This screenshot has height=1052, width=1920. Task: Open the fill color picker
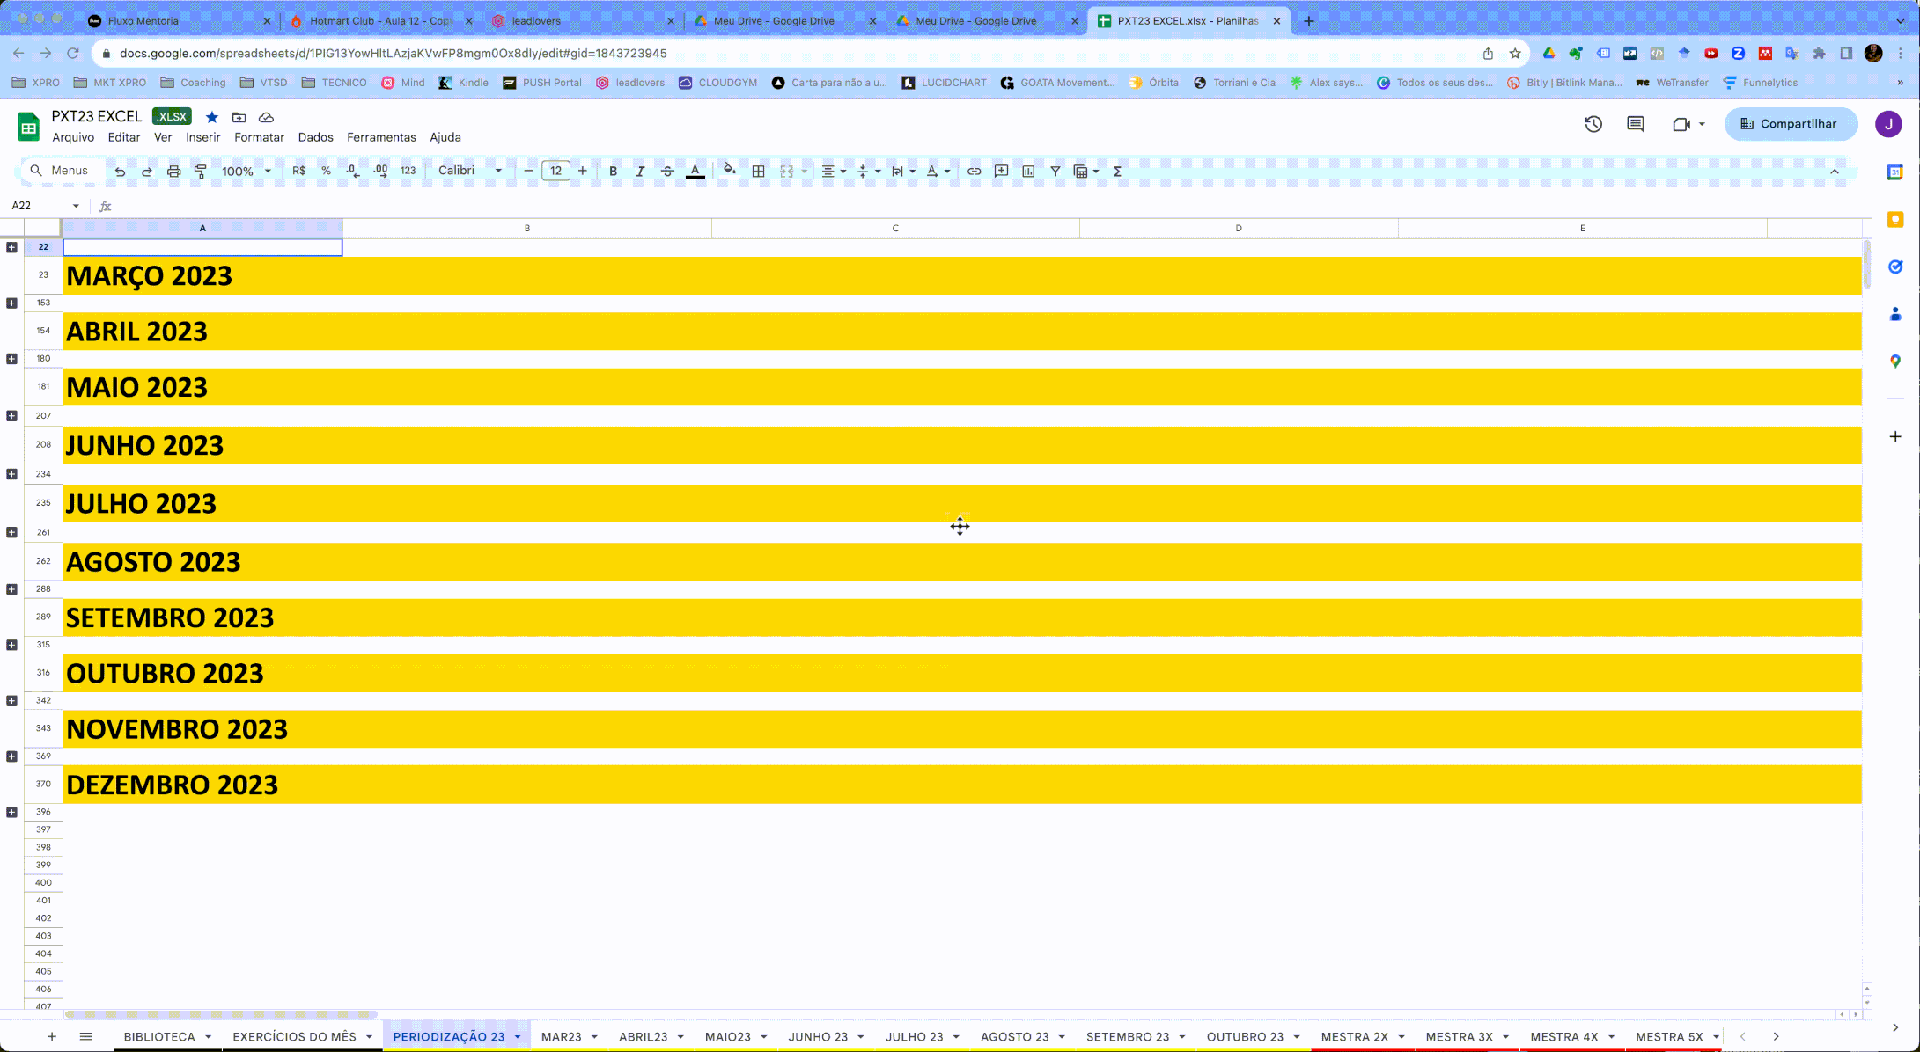click(730, 171)
